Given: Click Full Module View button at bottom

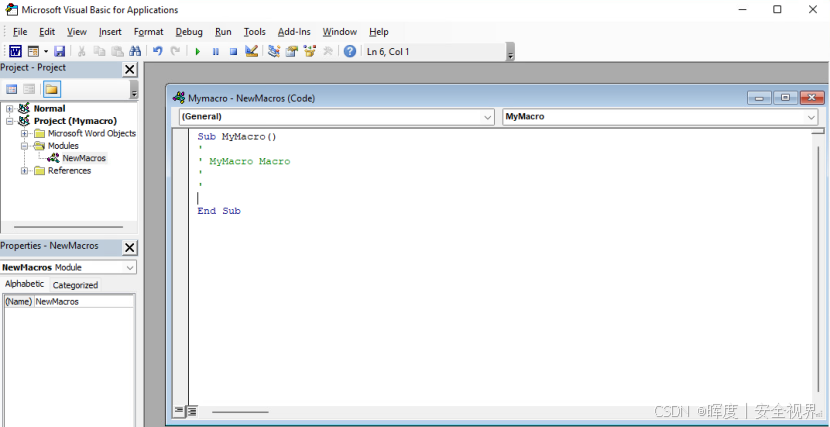Looking at the screenshot, I should click(x=192, y=411).
